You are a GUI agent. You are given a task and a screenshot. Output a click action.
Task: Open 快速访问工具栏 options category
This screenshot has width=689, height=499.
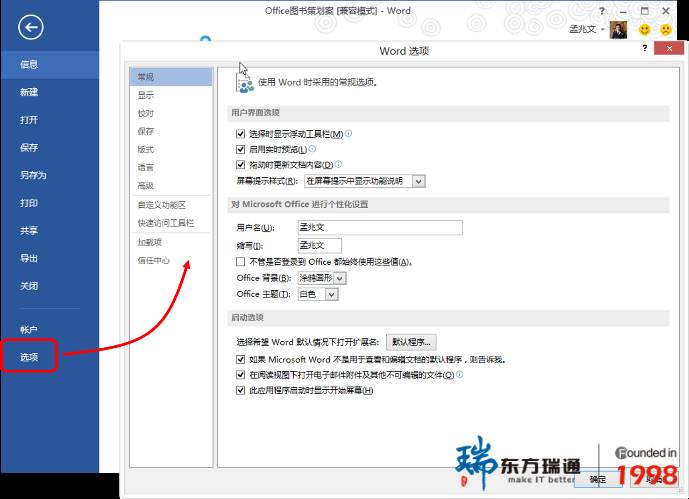point(171,223)
